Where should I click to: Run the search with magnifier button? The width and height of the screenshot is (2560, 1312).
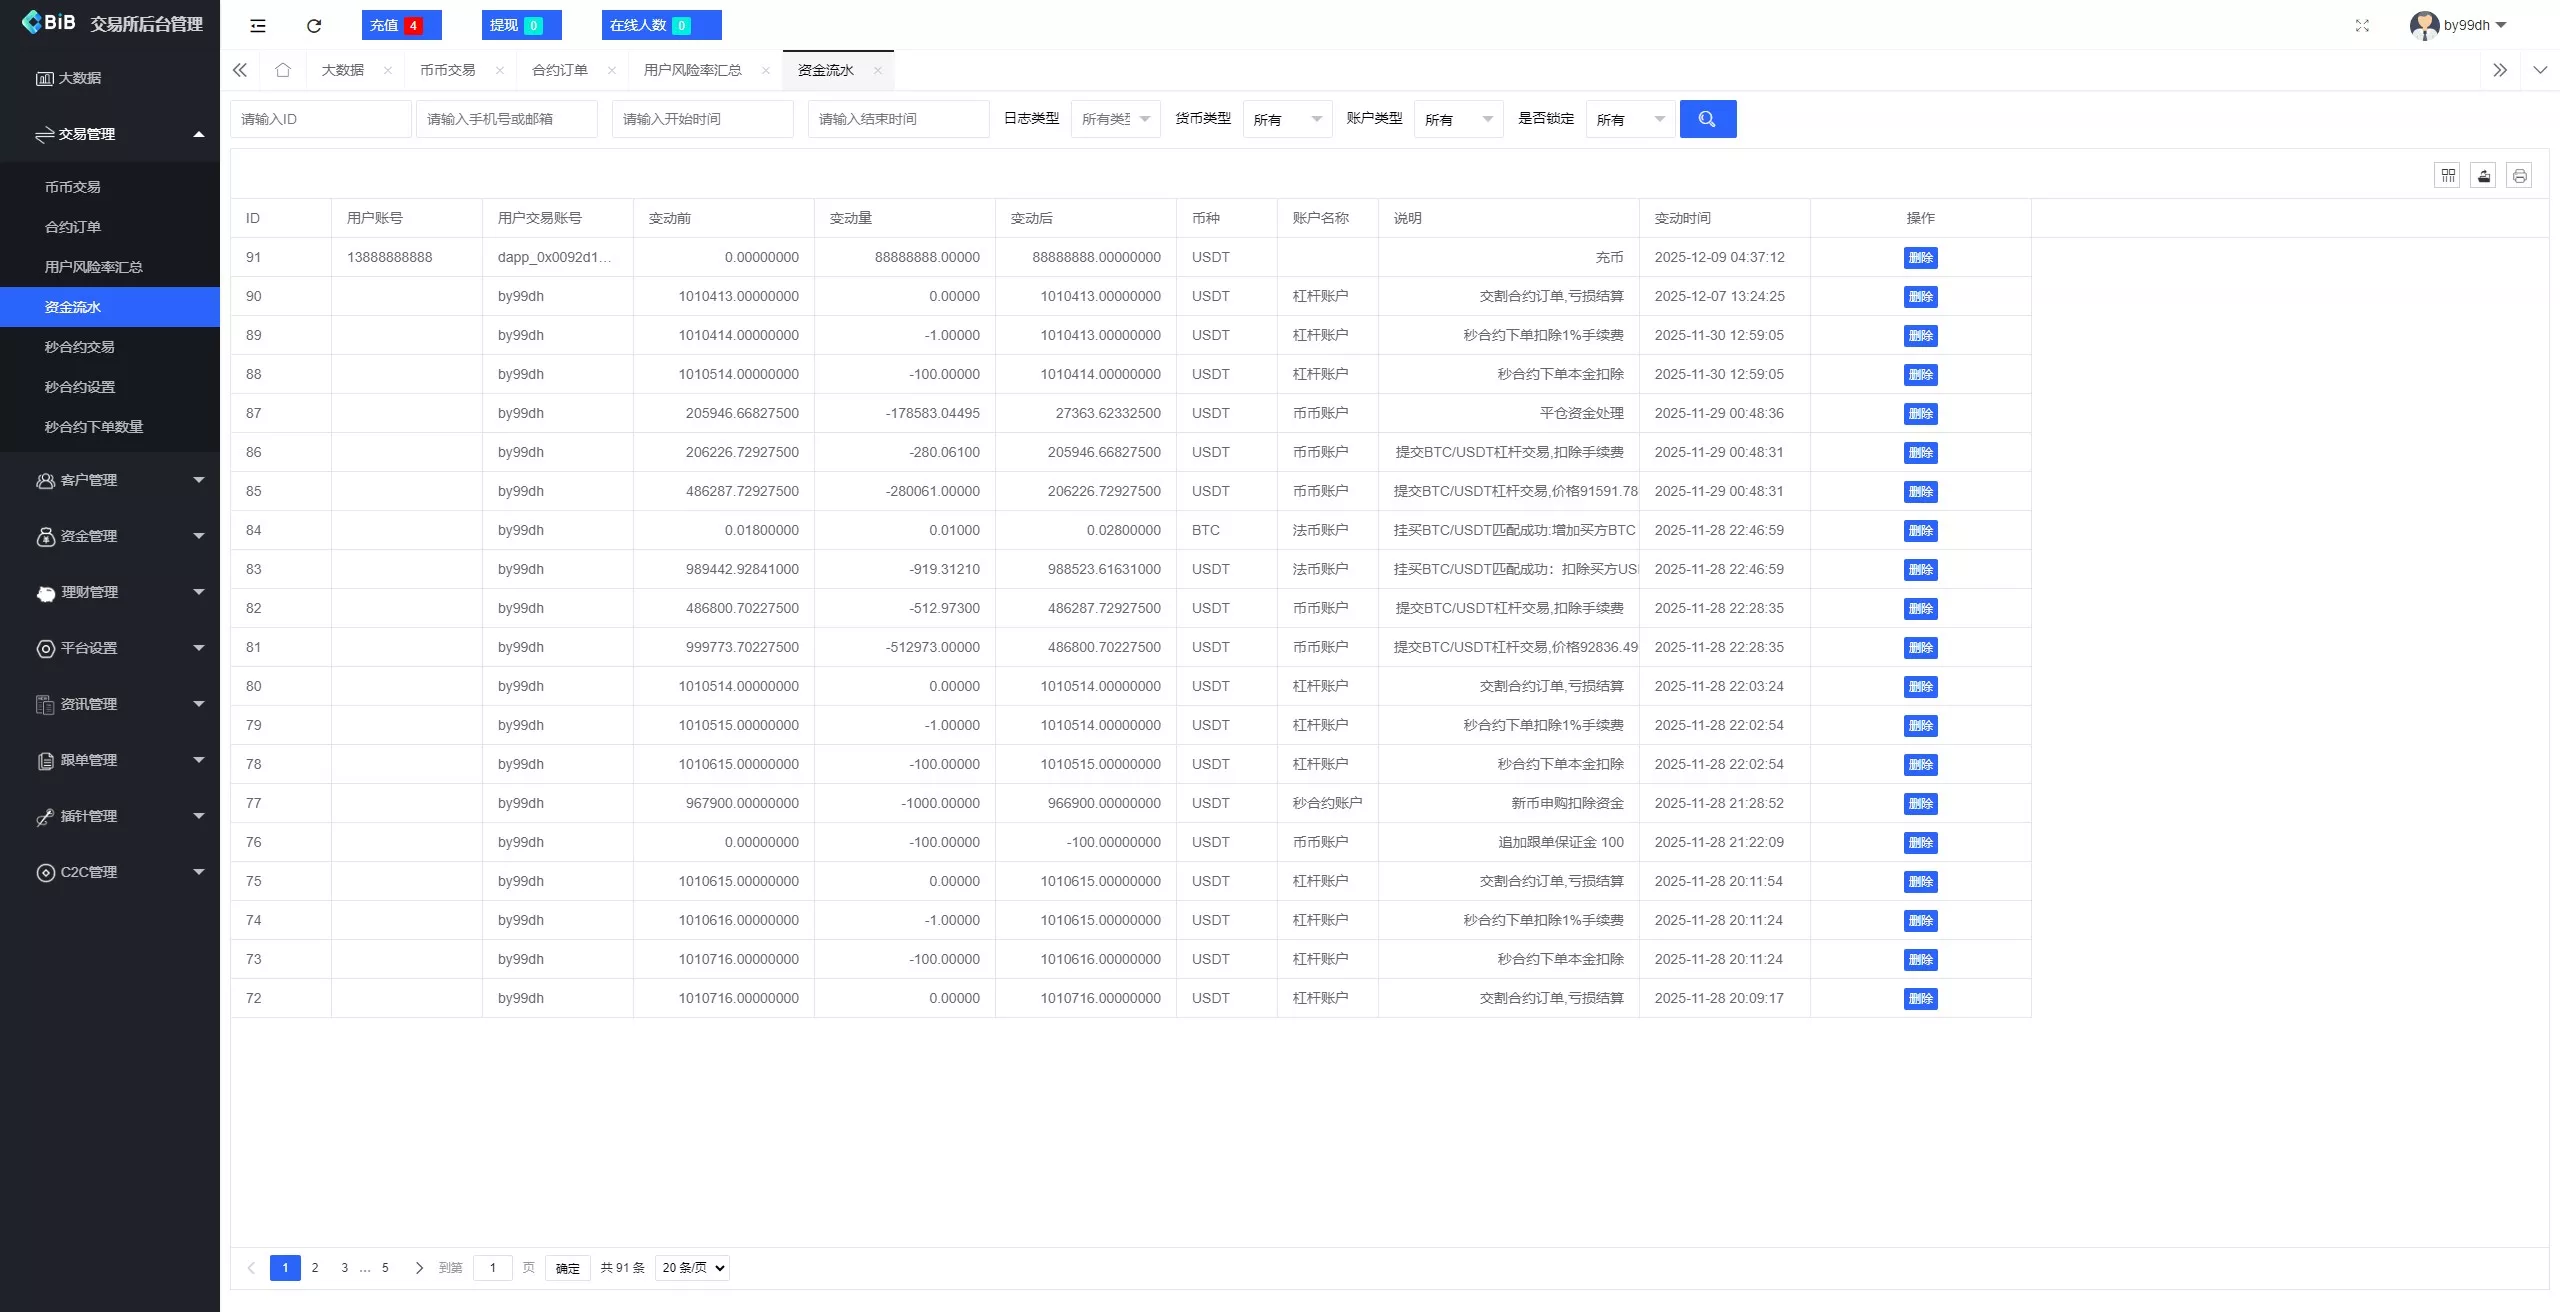point(1708,119)
